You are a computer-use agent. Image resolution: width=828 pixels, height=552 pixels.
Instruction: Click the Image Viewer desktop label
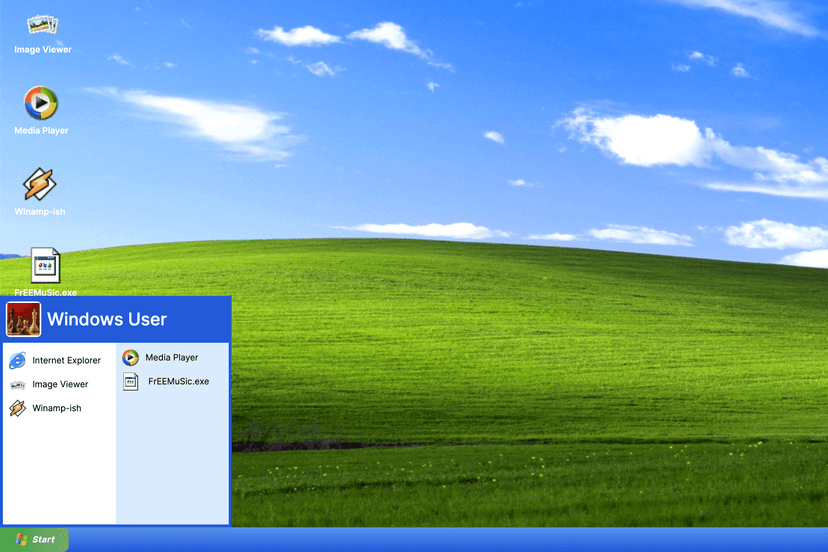pyautogui.click(x=43, y=50)
